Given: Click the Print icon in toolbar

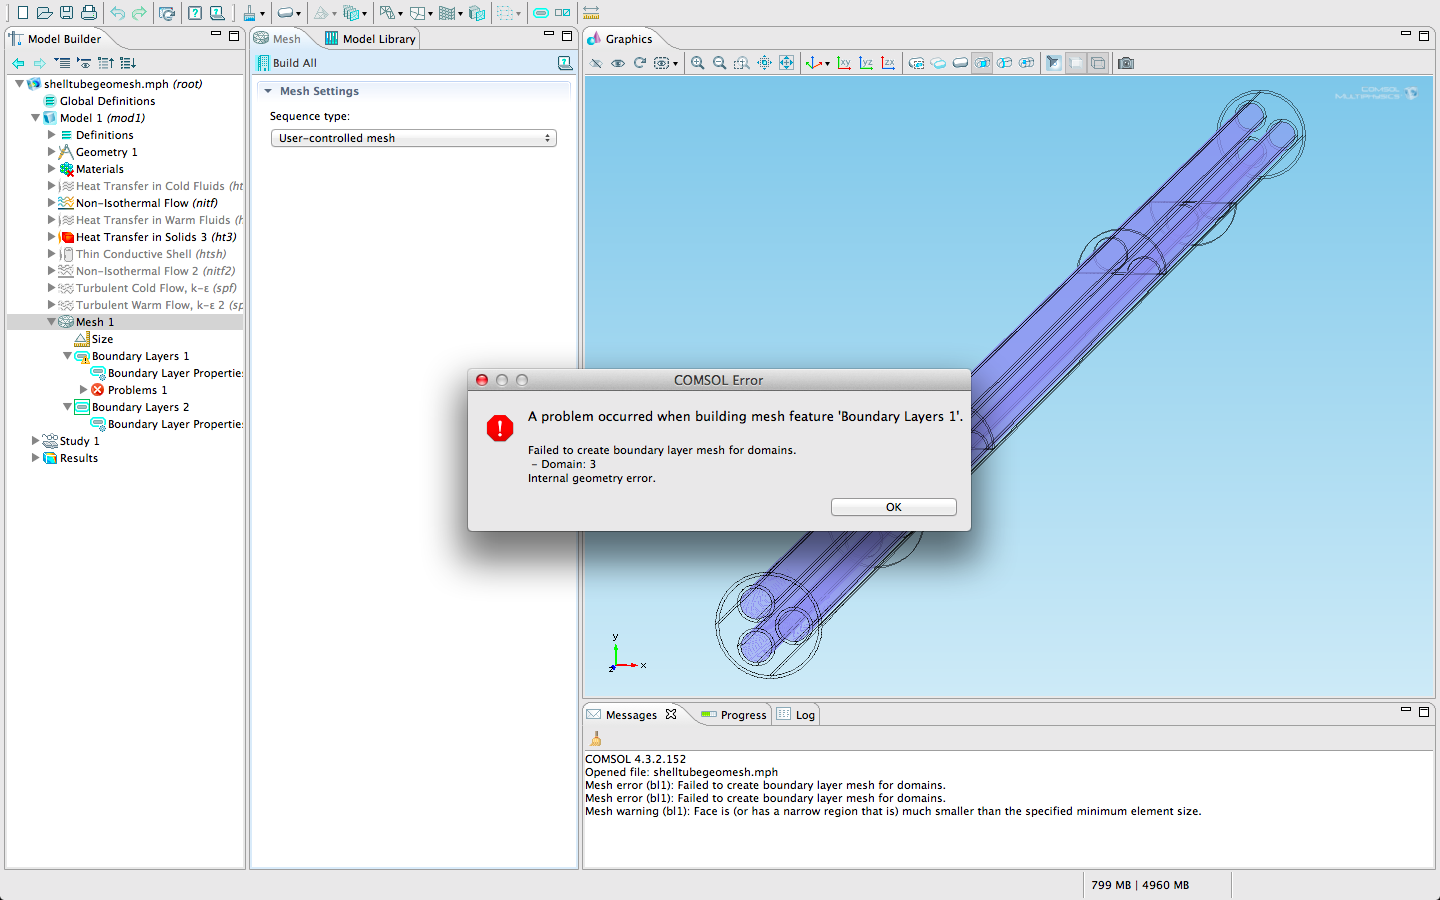Looking at the screenshot, I should 89,13.
